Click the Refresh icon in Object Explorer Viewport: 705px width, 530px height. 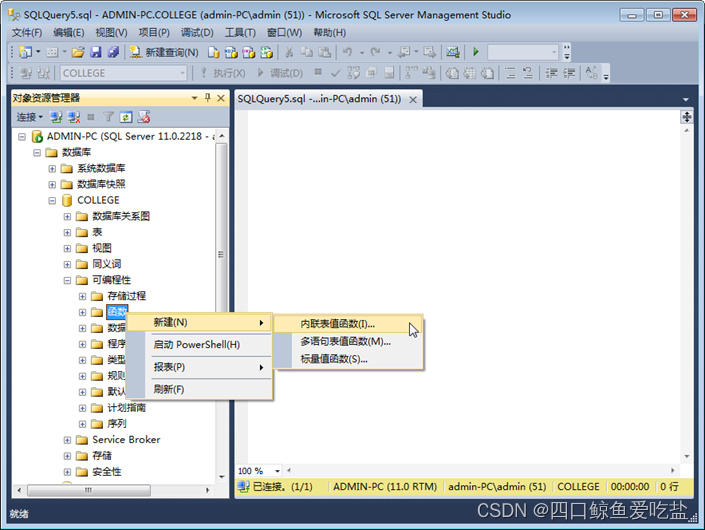pyautogui.click(x=125, y=117)
